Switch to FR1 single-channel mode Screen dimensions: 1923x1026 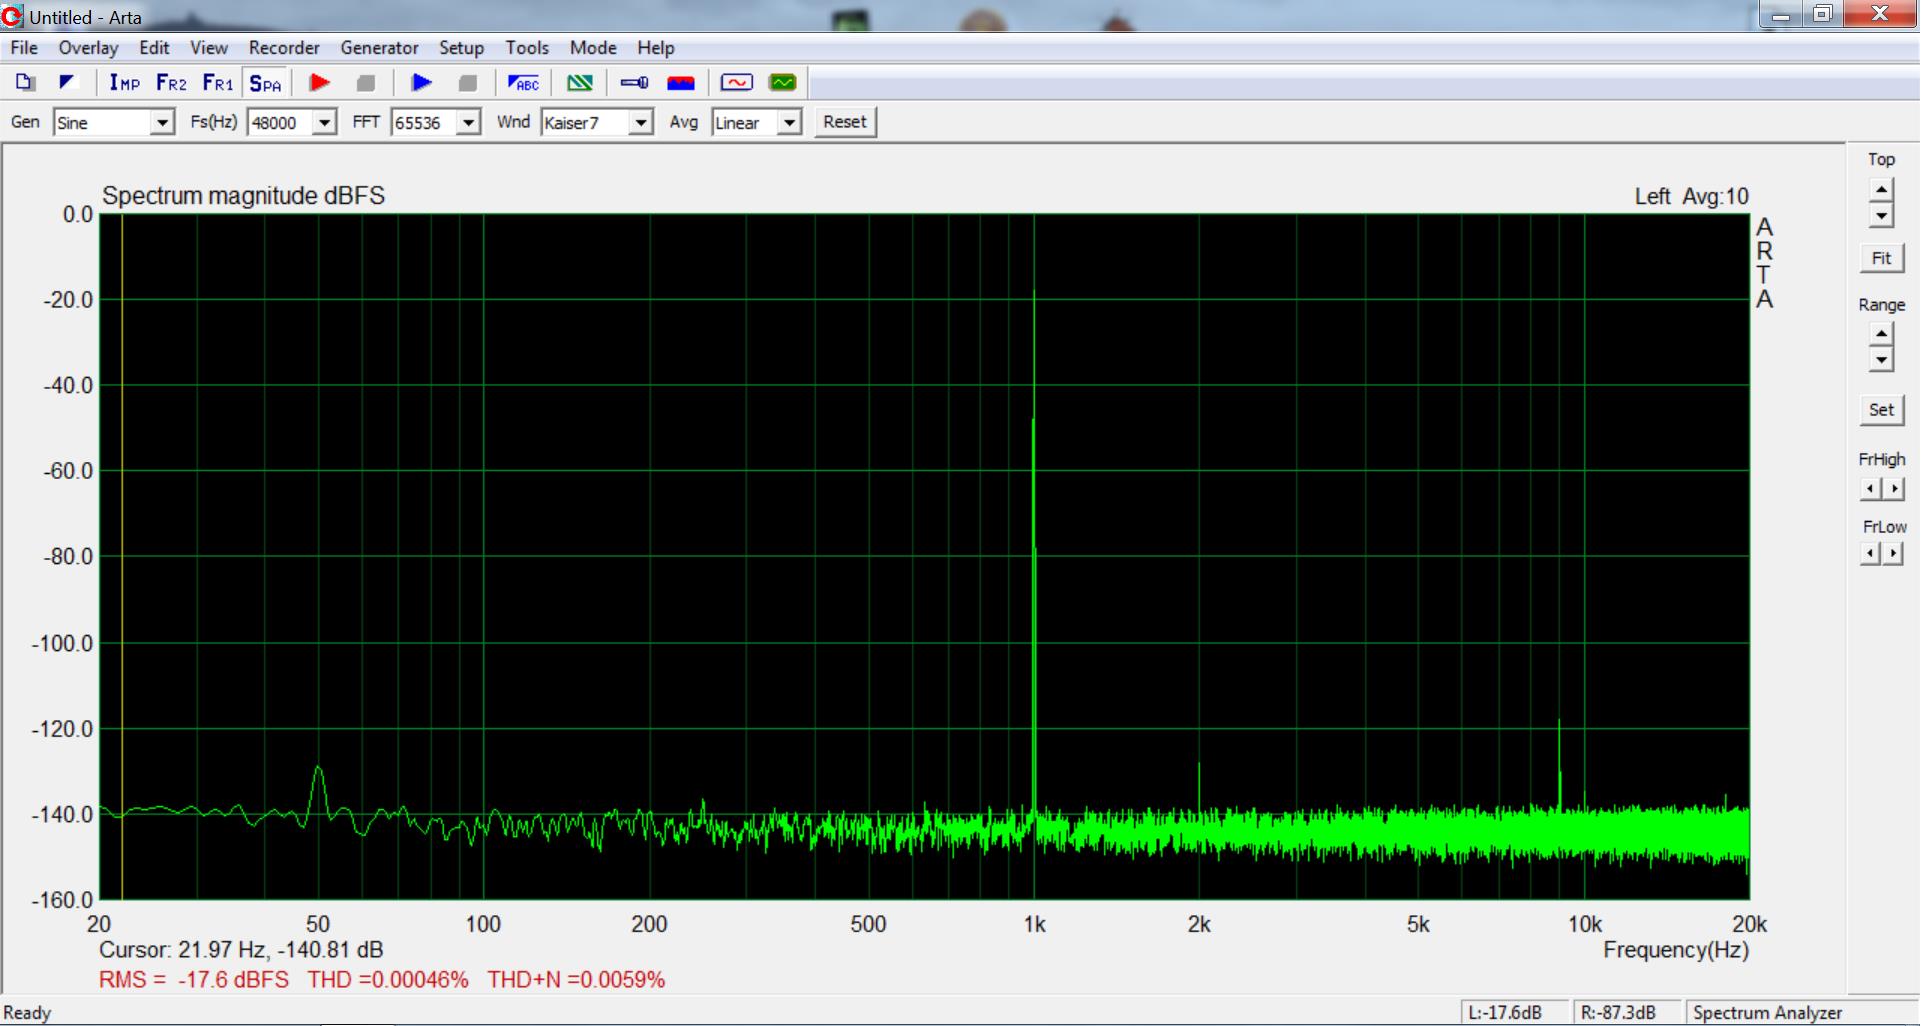(x=217, y=83)
